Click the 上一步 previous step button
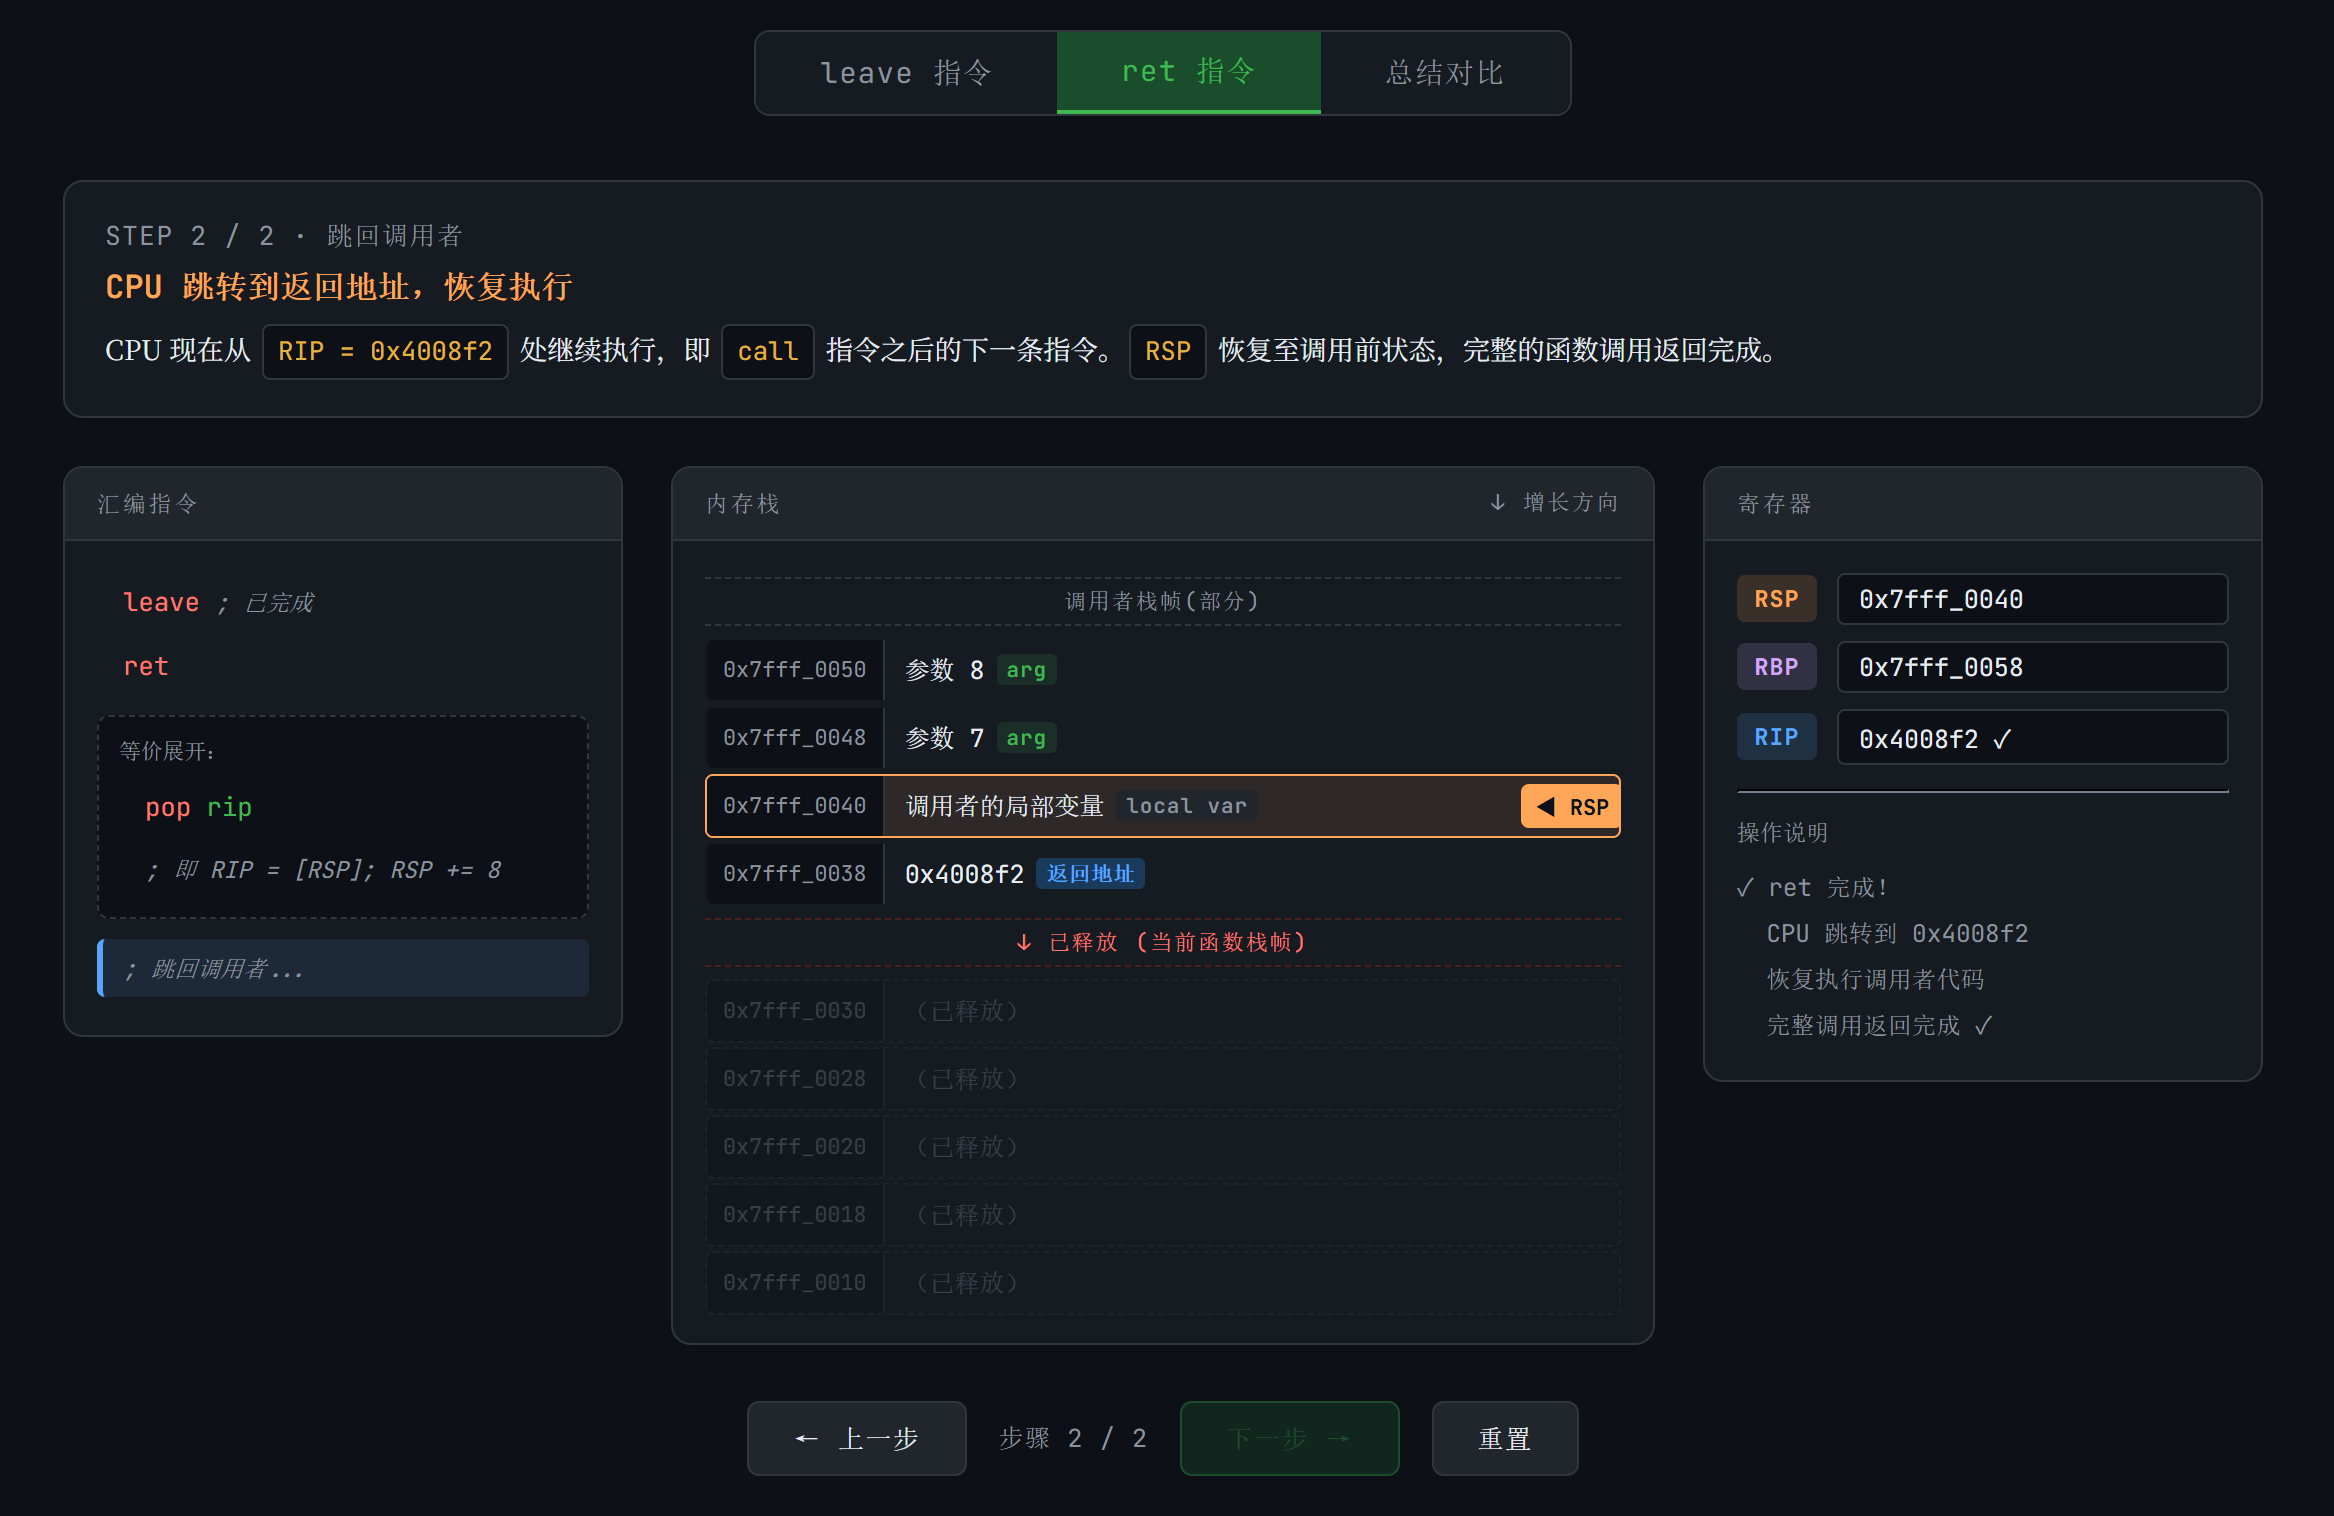 [856, 1438]
